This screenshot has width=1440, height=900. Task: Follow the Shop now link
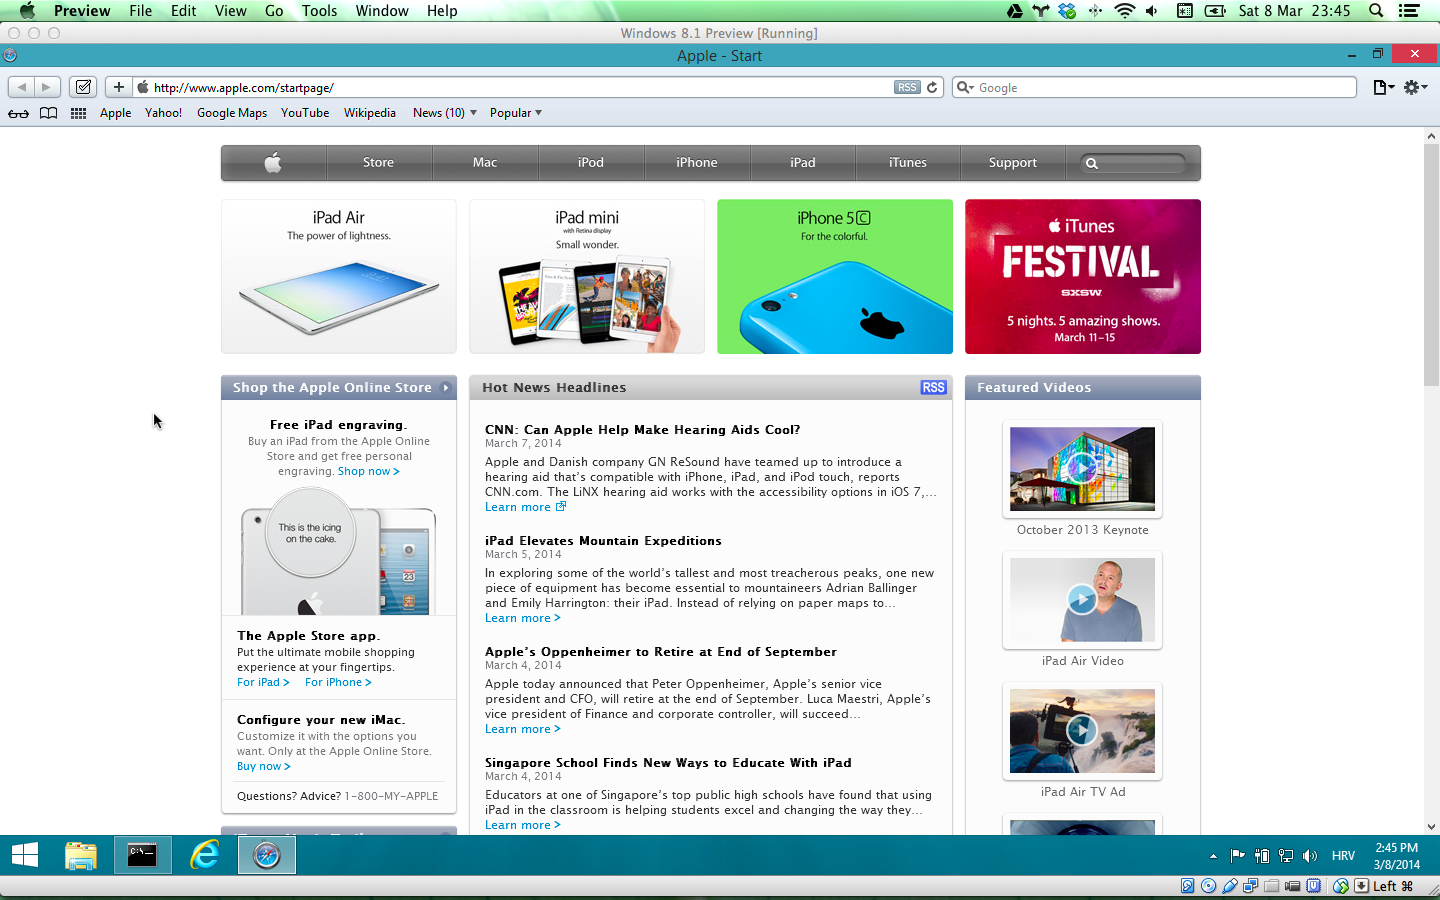point(368,471)
